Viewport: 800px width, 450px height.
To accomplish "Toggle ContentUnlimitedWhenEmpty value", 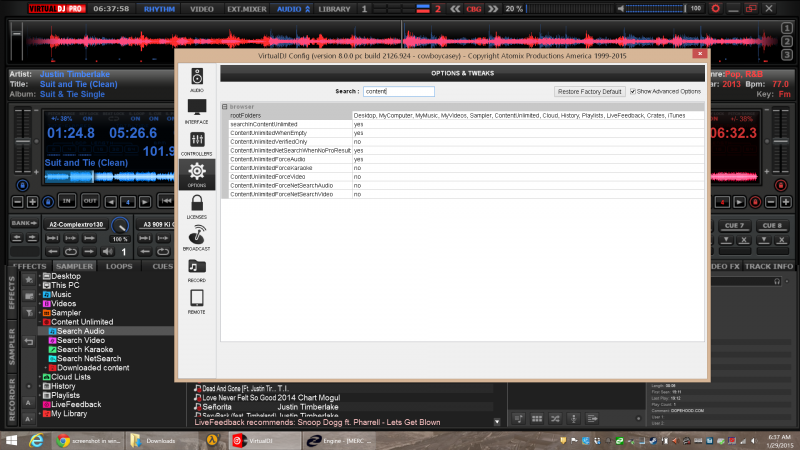I will tap(528, 133).
